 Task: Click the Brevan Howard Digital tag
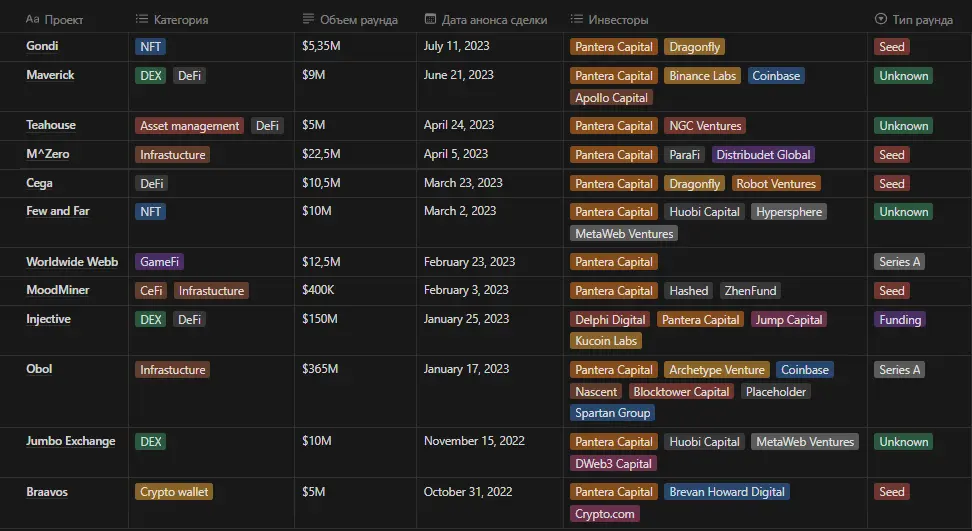[727, 492]
